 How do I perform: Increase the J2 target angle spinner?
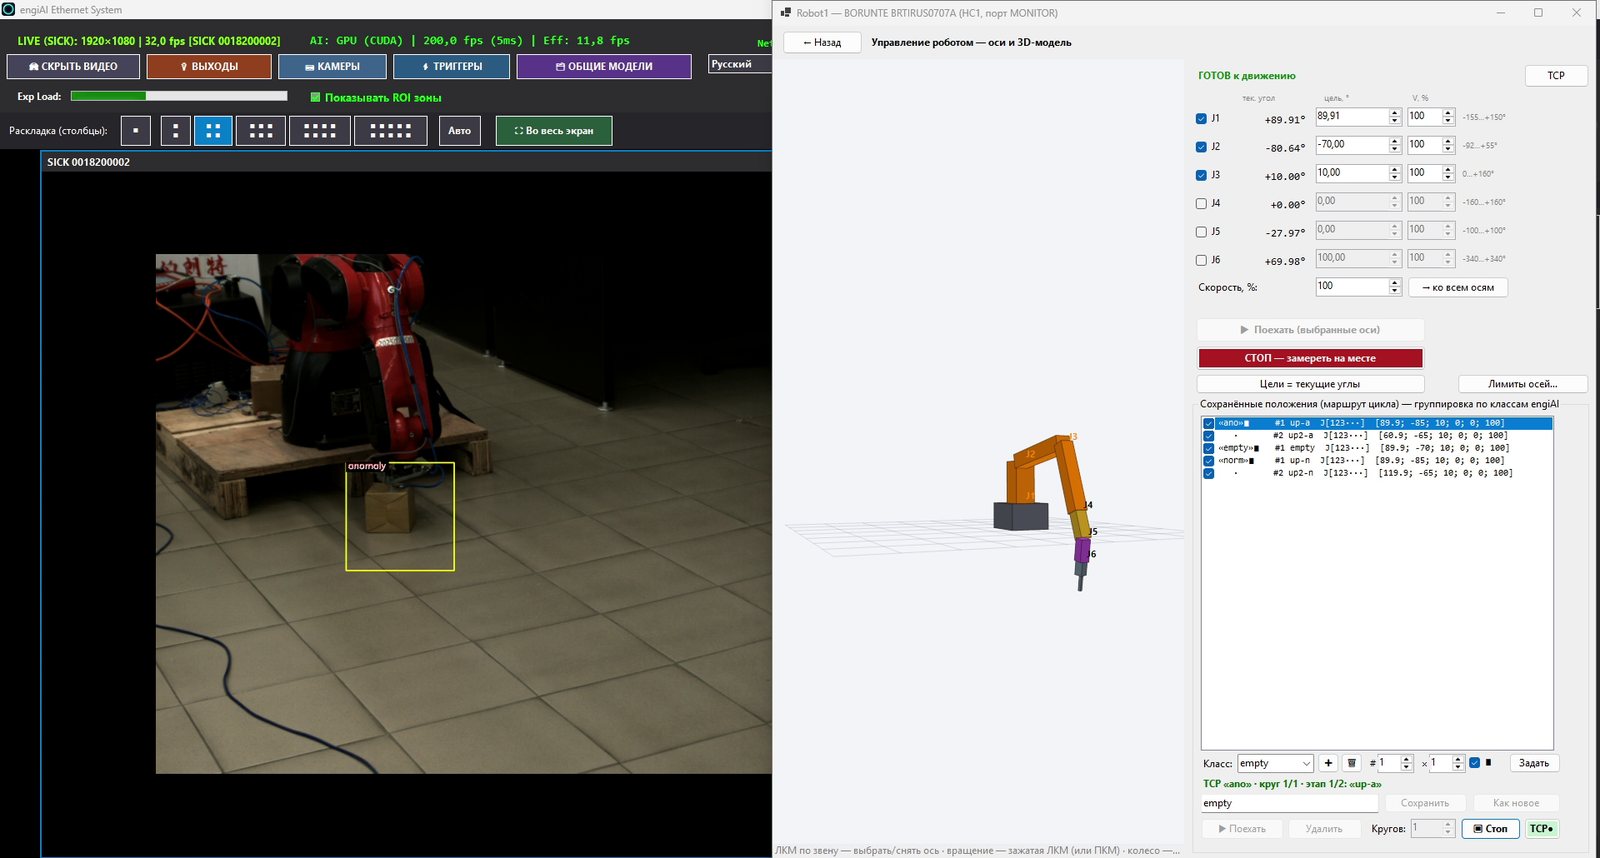click(1395, 141)
